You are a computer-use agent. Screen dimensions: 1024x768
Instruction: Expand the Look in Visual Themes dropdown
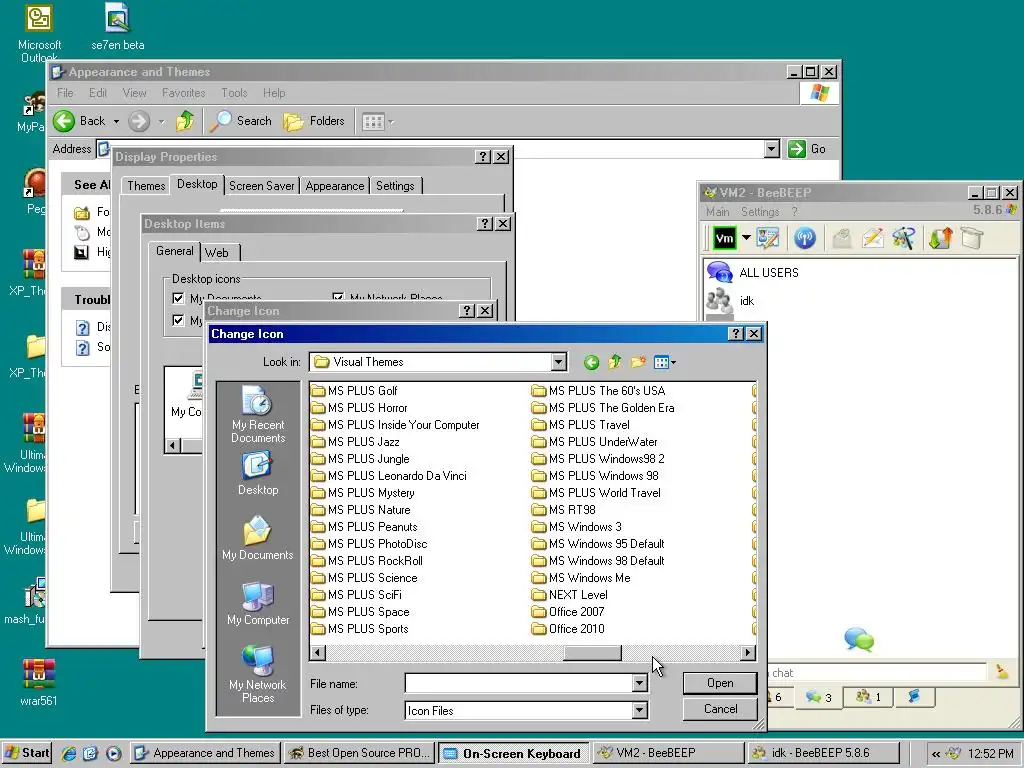[x=558, y=362]
